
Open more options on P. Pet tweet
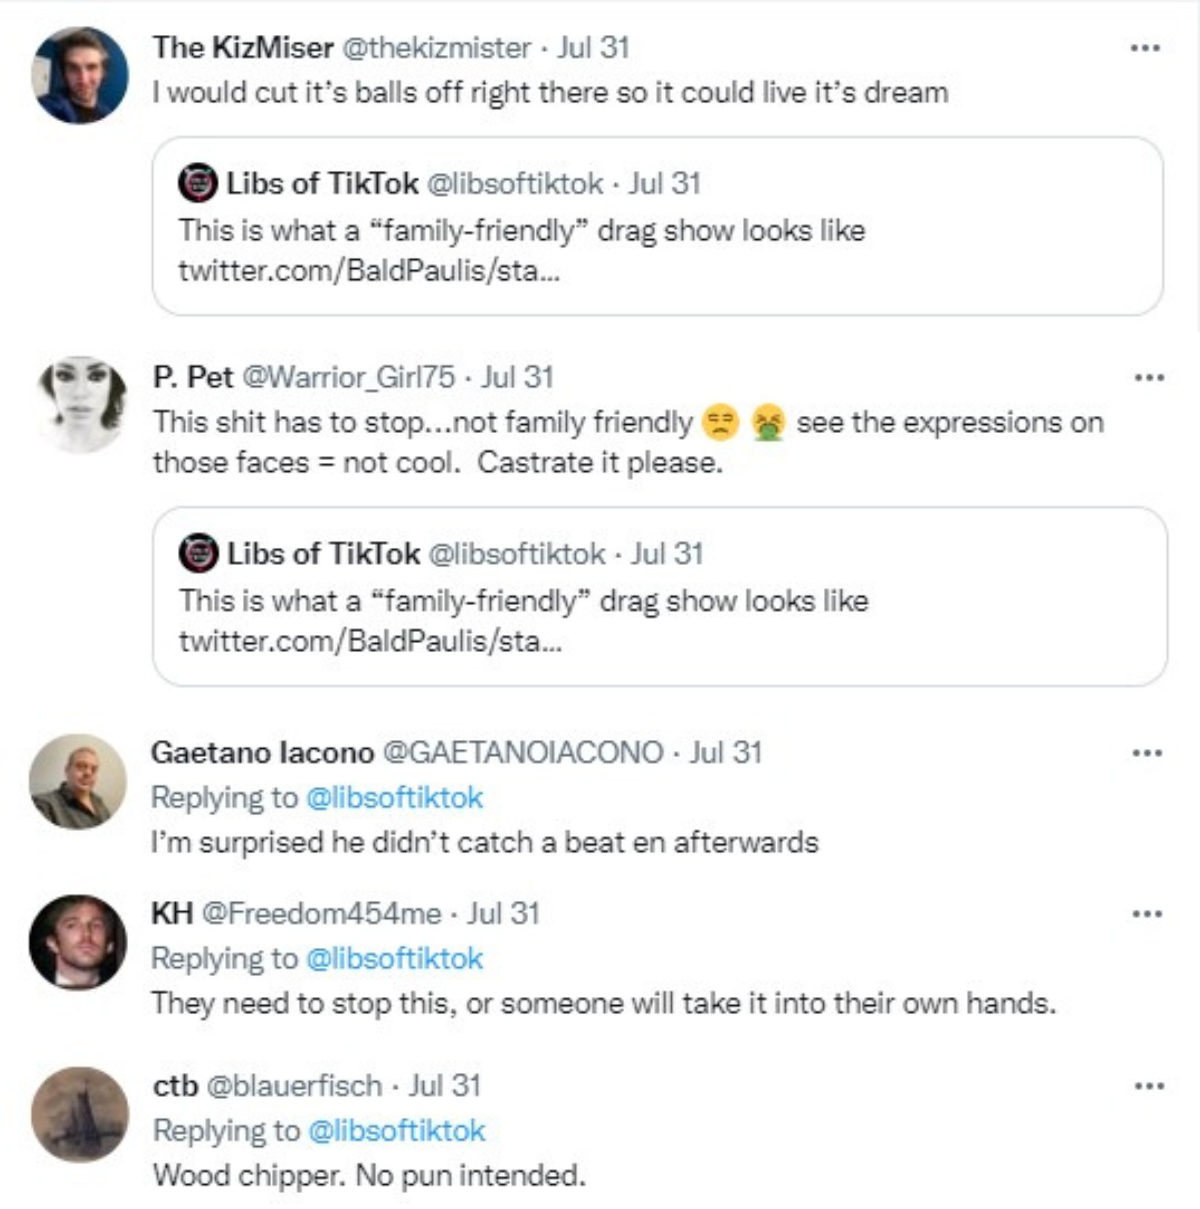[1149, 378]
